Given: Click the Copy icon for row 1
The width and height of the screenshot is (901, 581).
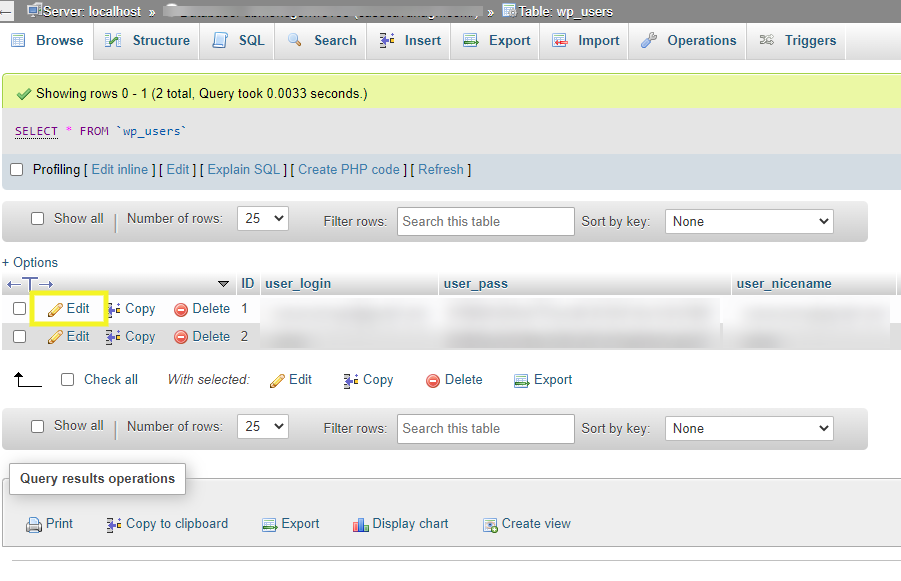Looking at the screenshot, I should pyautogui.click(x=113, y=309).
